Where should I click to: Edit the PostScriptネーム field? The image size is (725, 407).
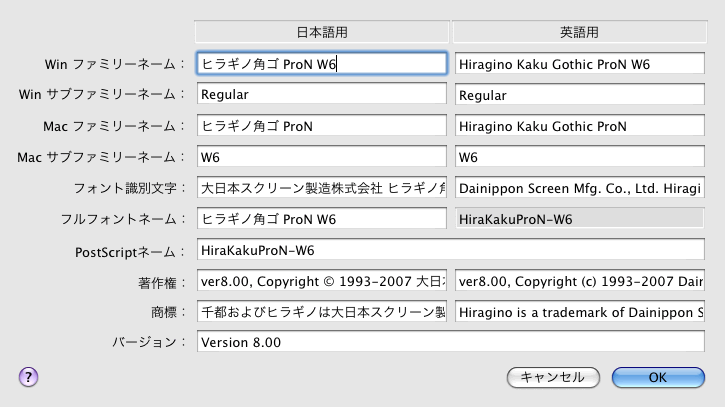(451, 250)
